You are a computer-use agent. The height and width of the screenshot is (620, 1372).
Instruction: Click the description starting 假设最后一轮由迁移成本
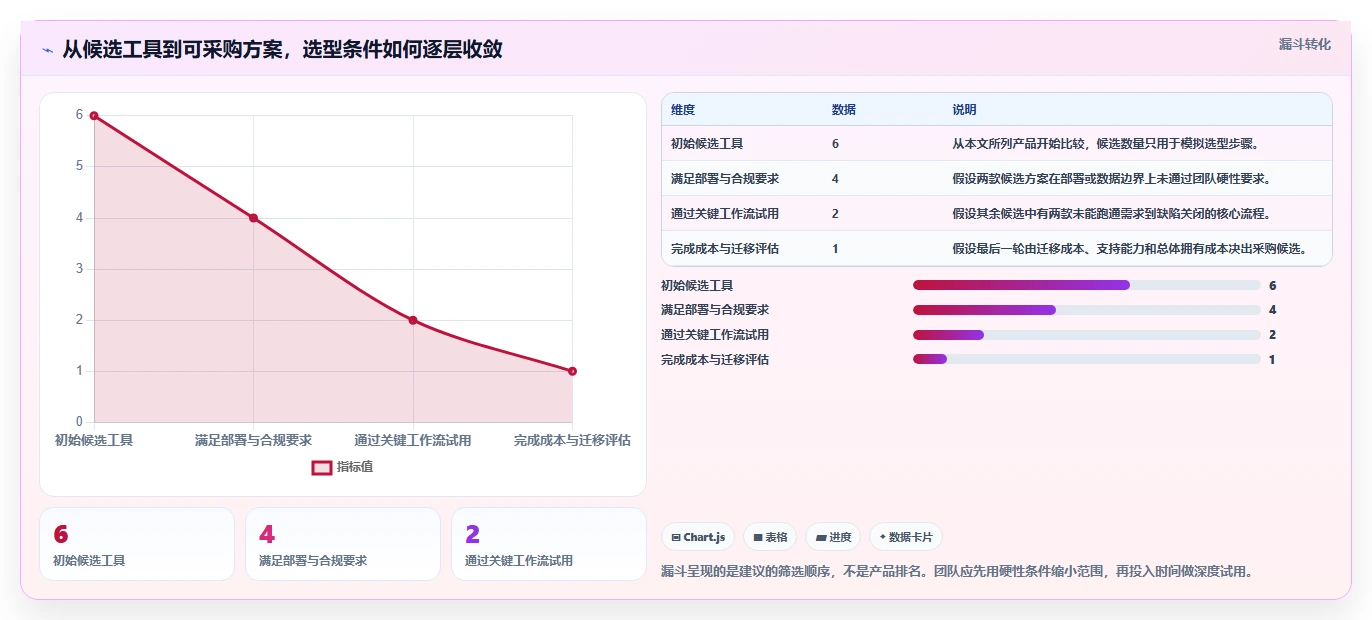1130,249
